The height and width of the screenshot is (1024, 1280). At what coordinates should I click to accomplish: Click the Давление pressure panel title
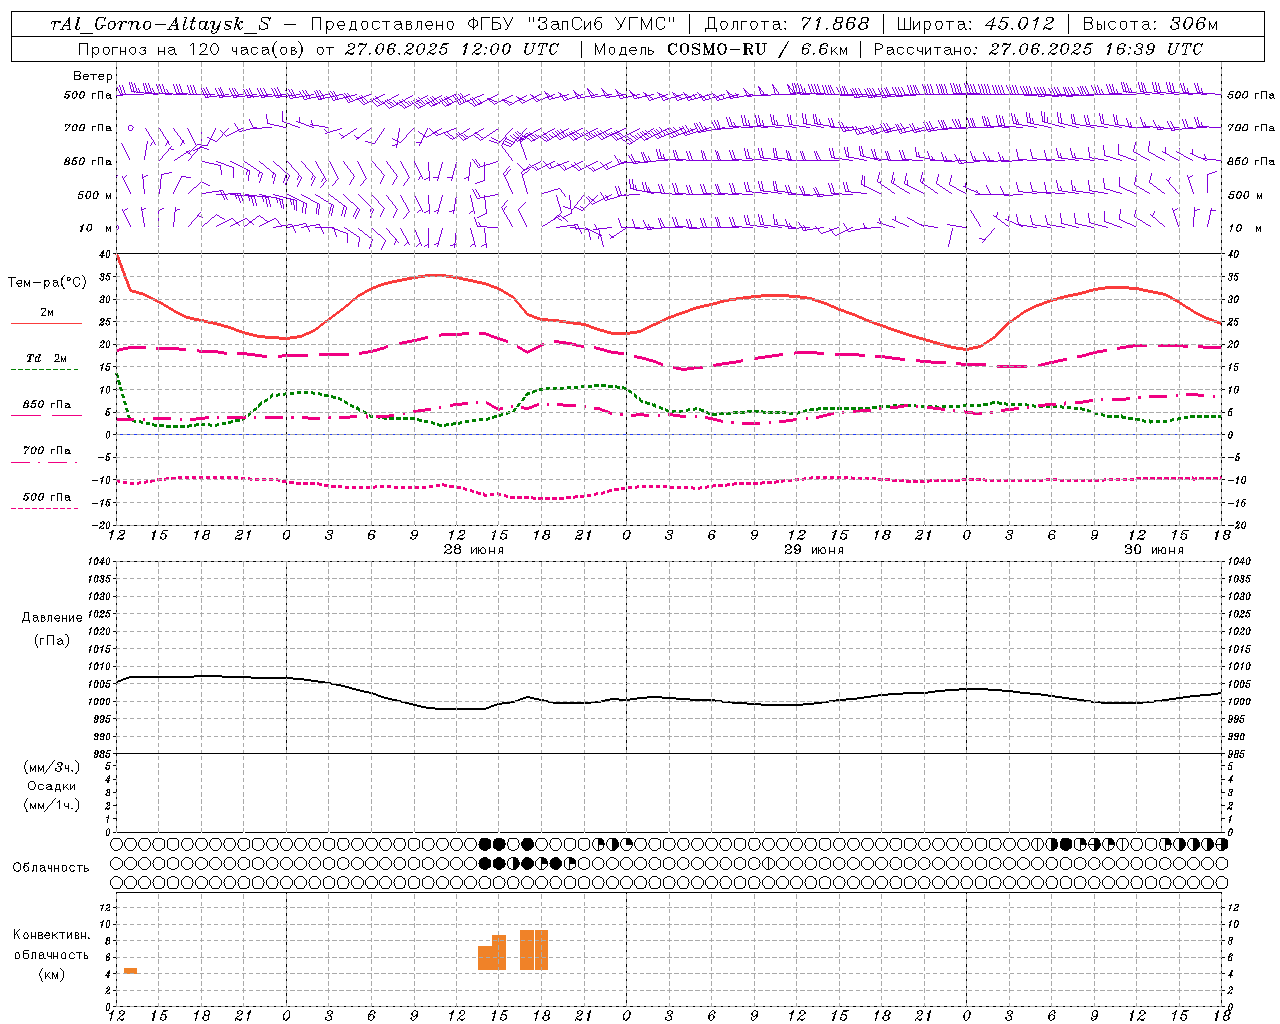point(52,618)
